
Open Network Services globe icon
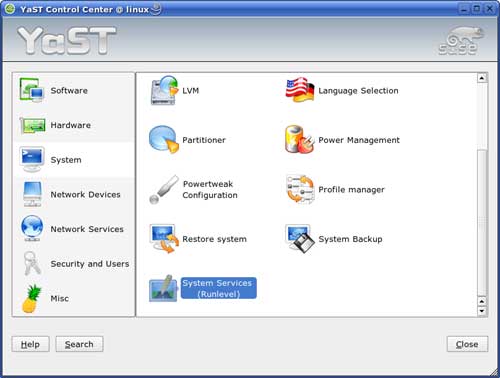[x=32, y=228]
